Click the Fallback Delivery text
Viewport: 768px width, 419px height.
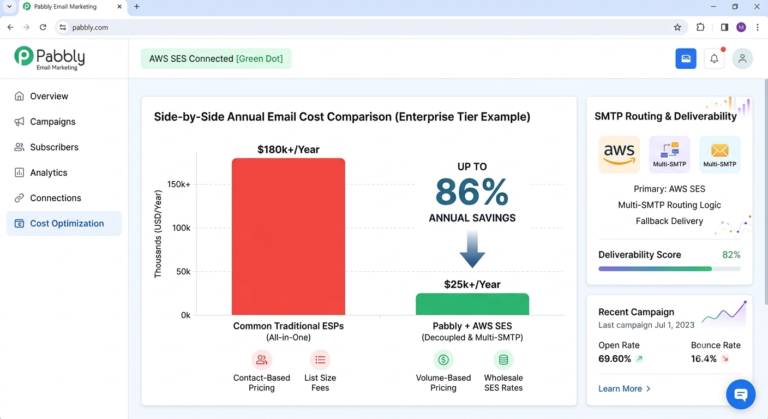(x=669, y=221)
